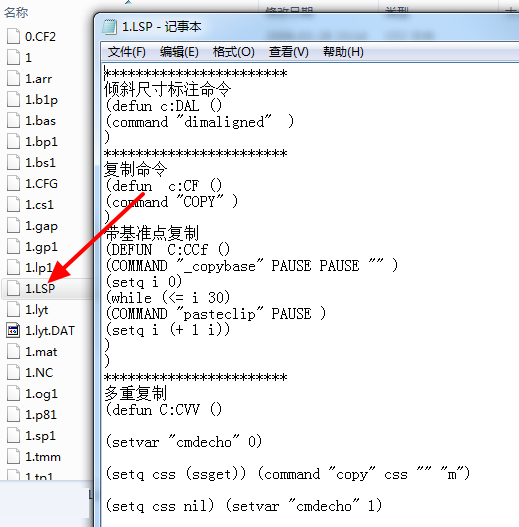
Task: Click the 0.CF2 file icon
Action: (13, 36)
